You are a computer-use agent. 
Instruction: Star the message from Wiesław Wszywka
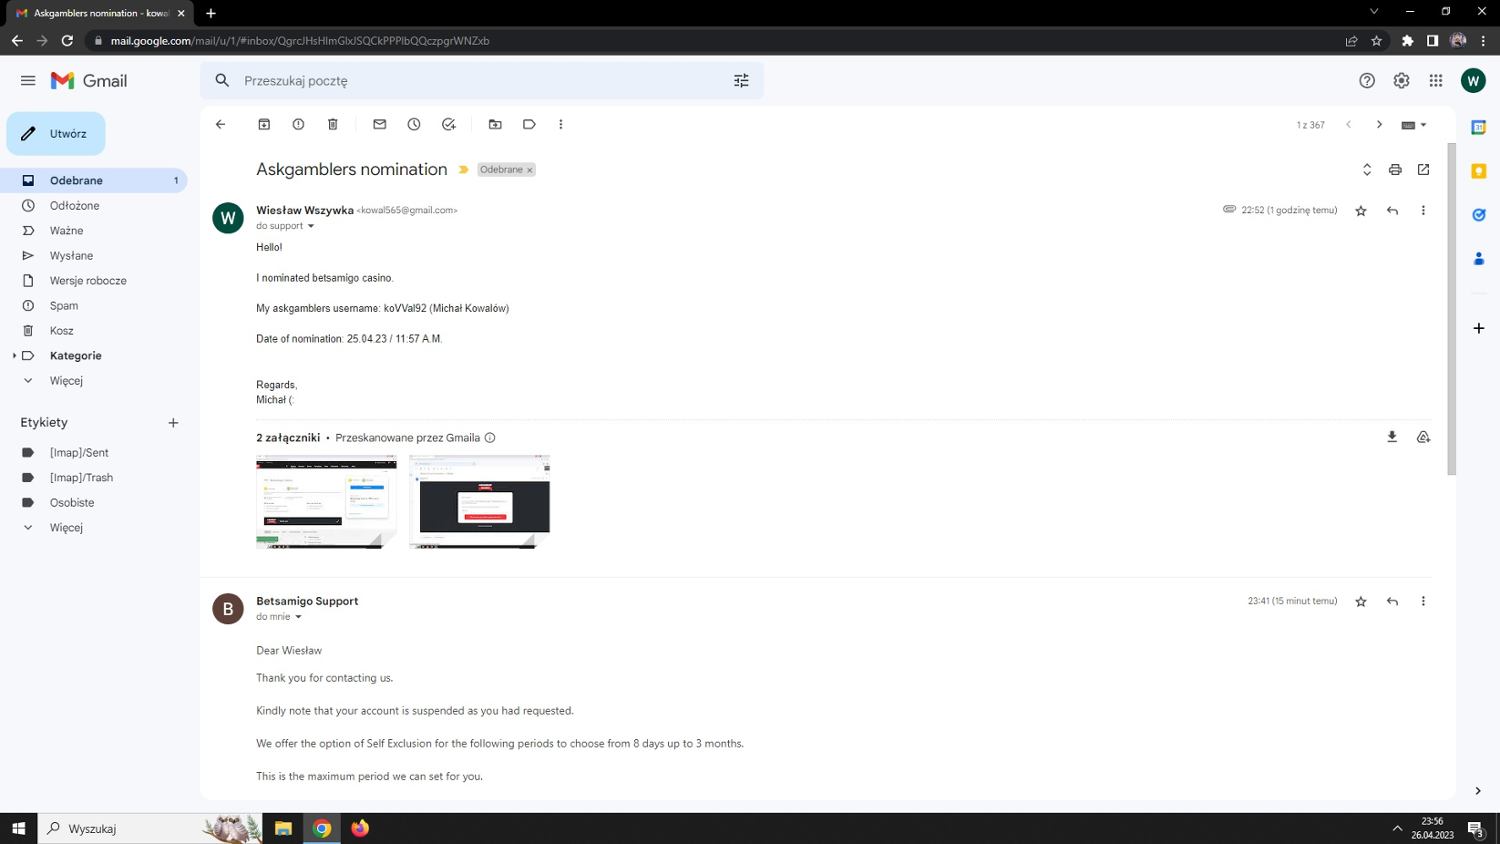coord(1360,211)
